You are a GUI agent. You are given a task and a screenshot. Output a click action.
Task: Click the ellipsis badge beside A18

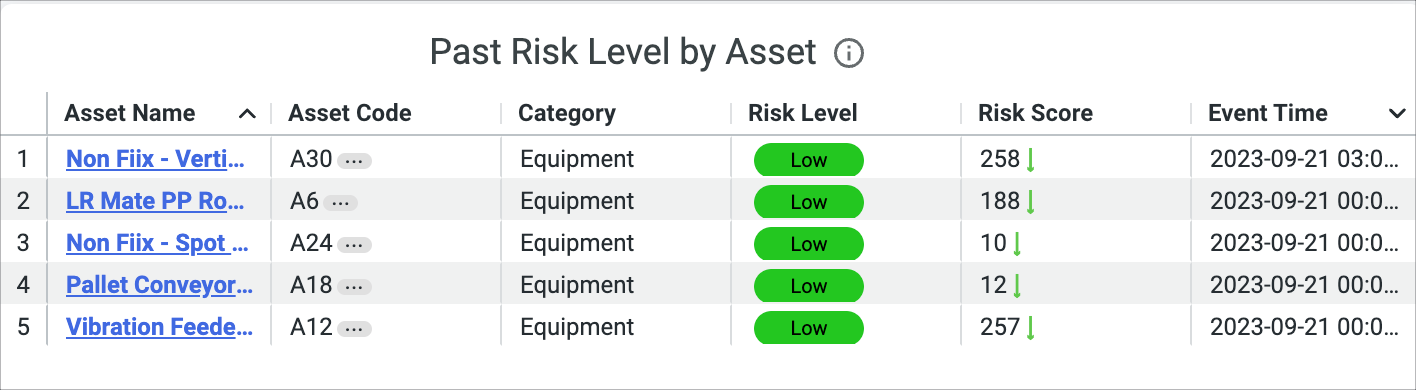point(355,286)
